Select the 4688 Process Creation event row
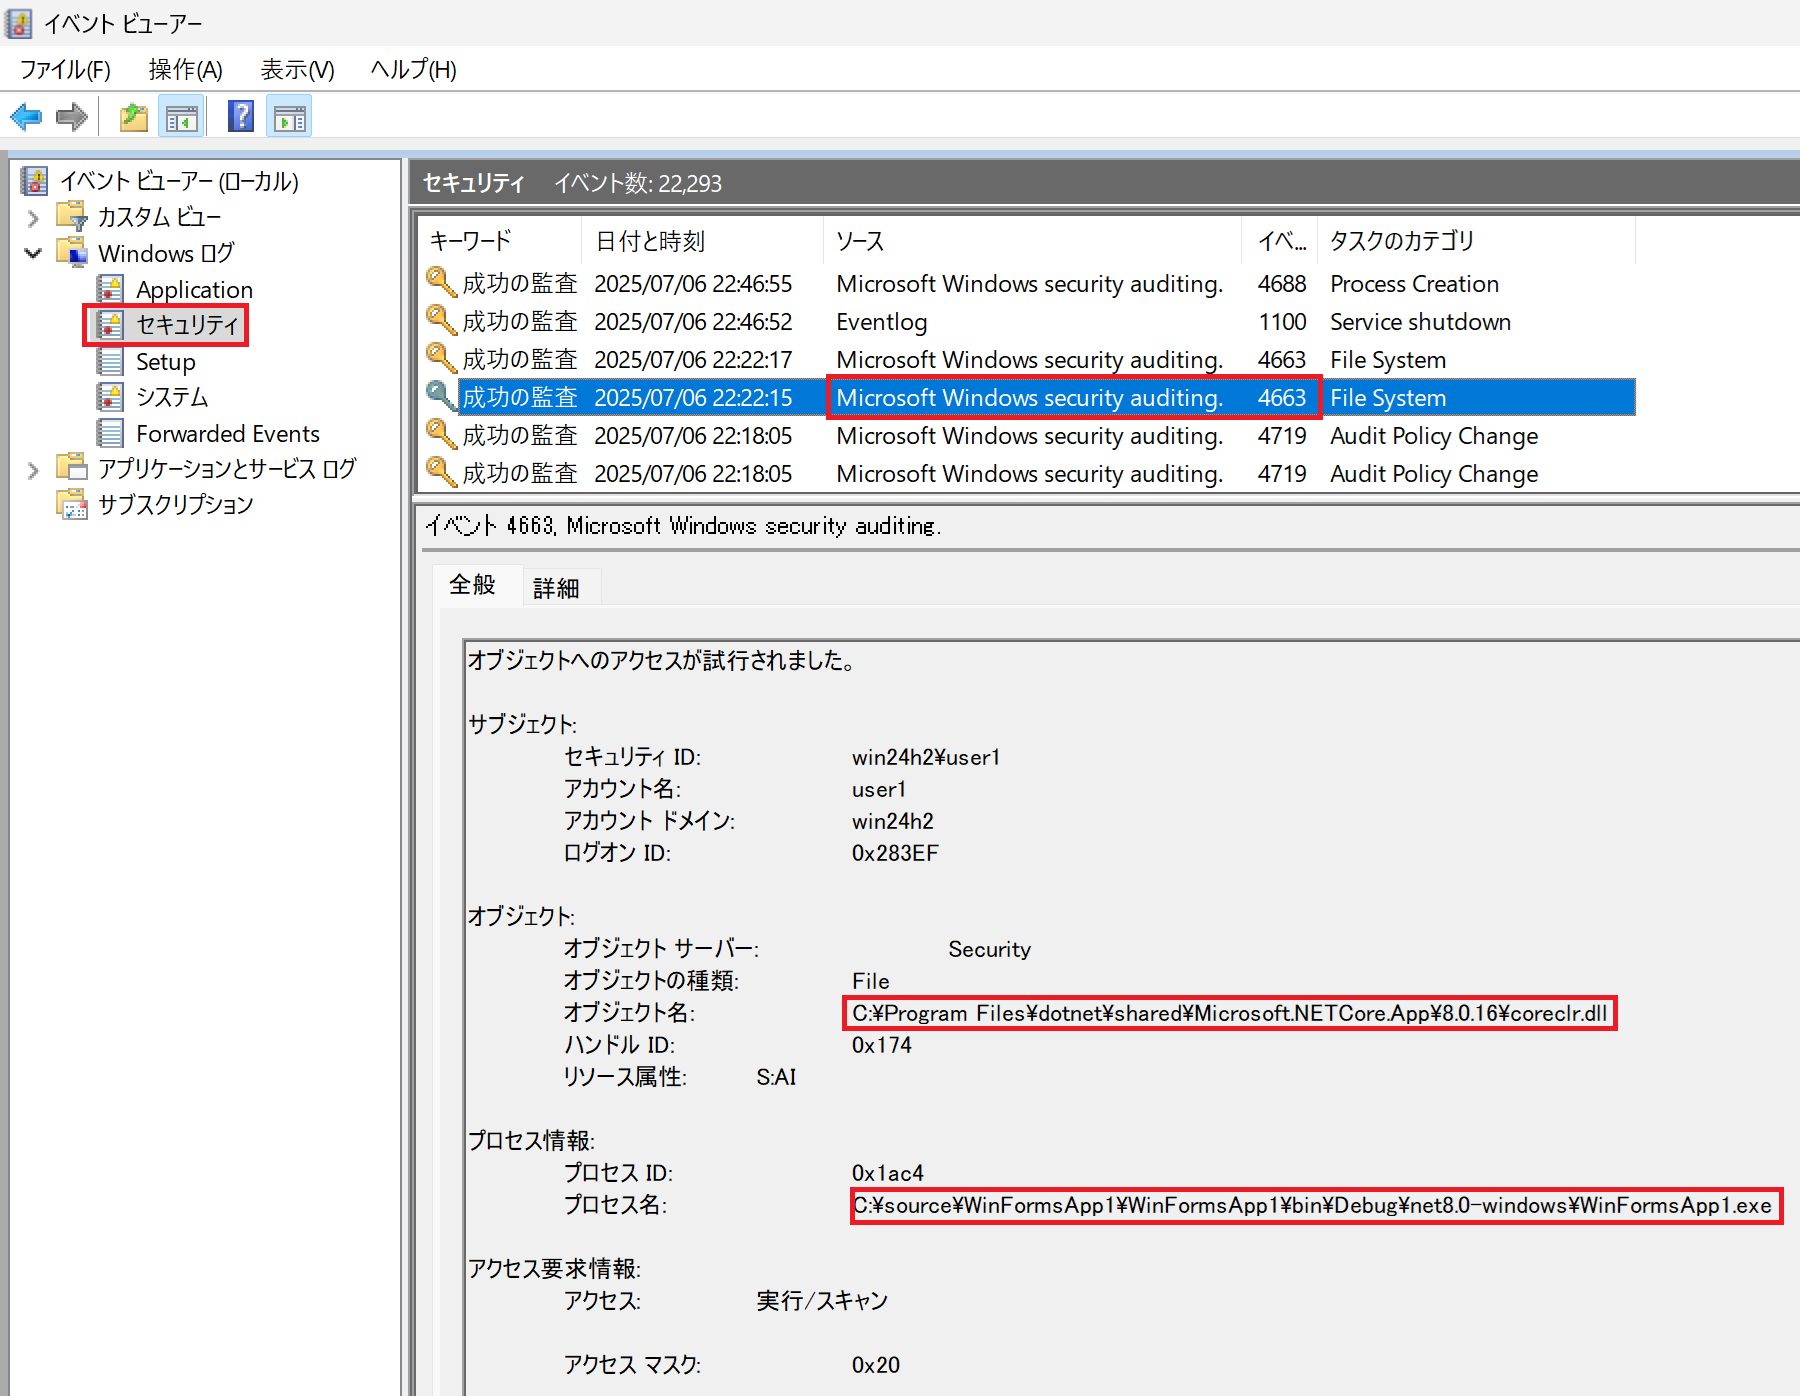The height and width of the screenshot is (1396, 1800). (x=1027, y=284)
